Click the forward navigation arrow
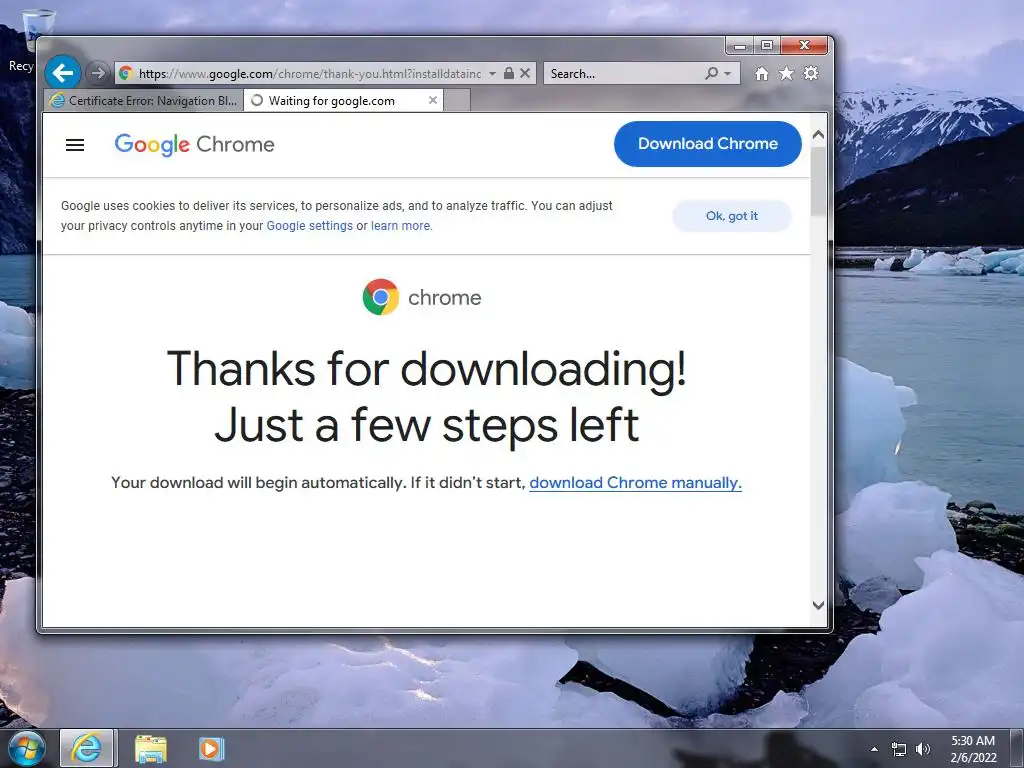The image size is (1024, 768). pos(98,73)
